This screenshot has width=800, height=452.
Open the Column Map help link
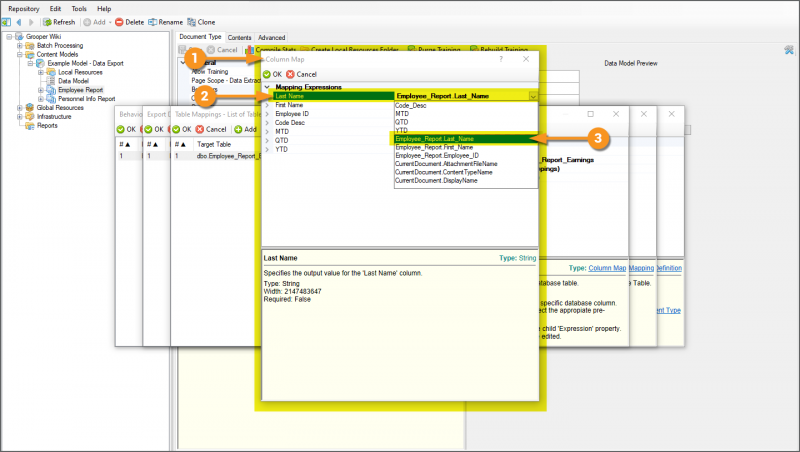[x=607, y=268]
